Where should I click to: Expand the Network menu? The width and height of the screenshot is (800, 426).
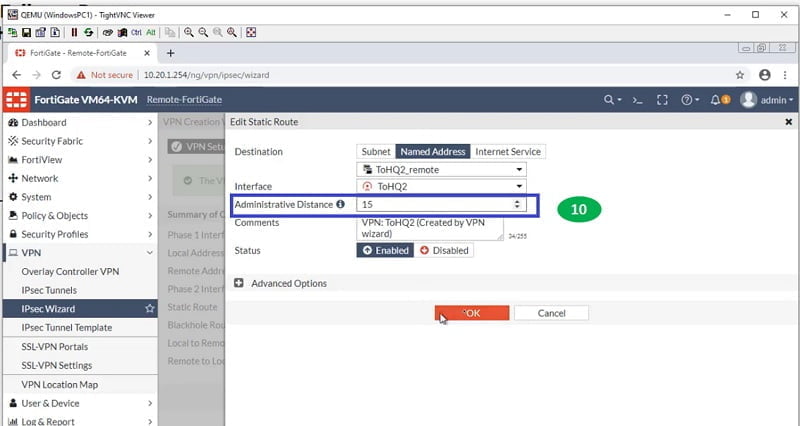(79, 179)
